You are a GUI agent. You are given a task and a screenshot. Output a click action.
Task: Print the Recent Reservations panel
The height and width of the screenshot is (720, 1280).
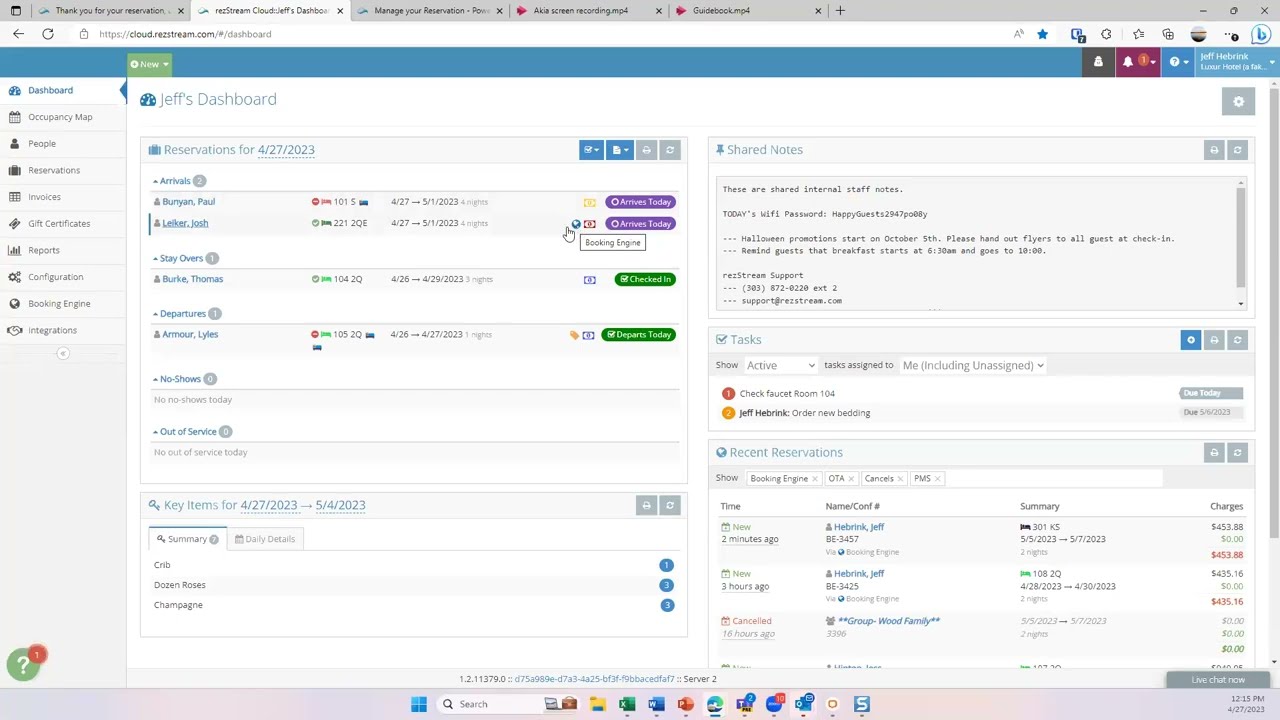click(1214, 453)
